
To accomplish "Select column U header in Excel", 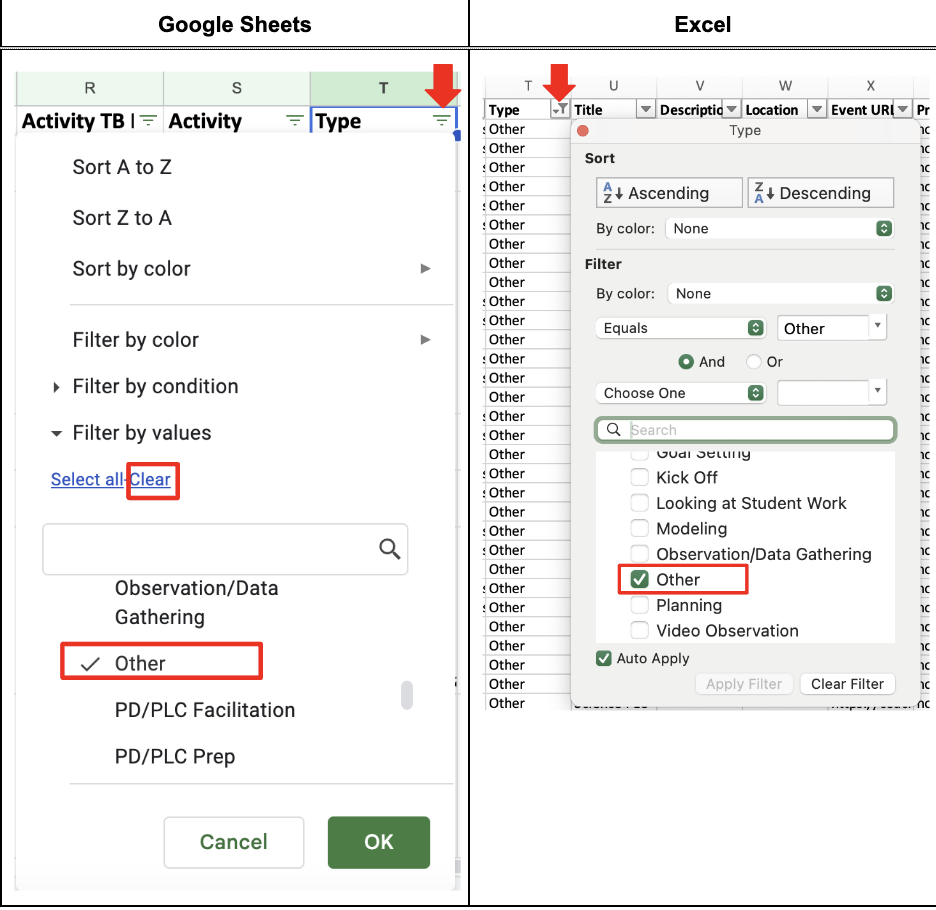I will (613, 86).
